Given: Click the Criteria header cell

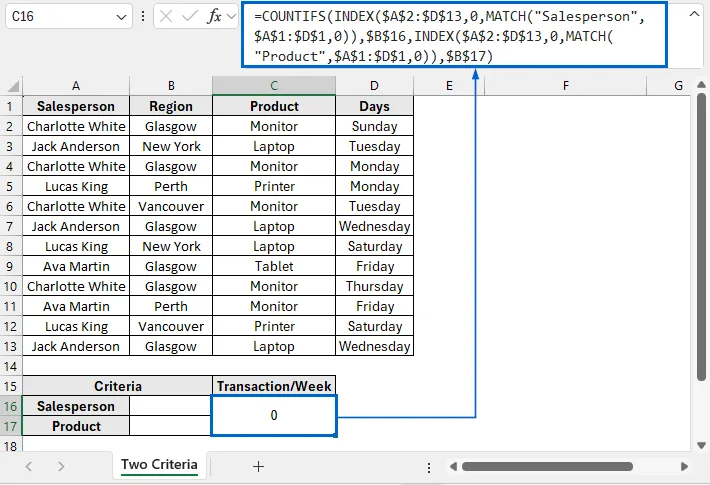Looking at the screenshot, I should pos(118,386).
